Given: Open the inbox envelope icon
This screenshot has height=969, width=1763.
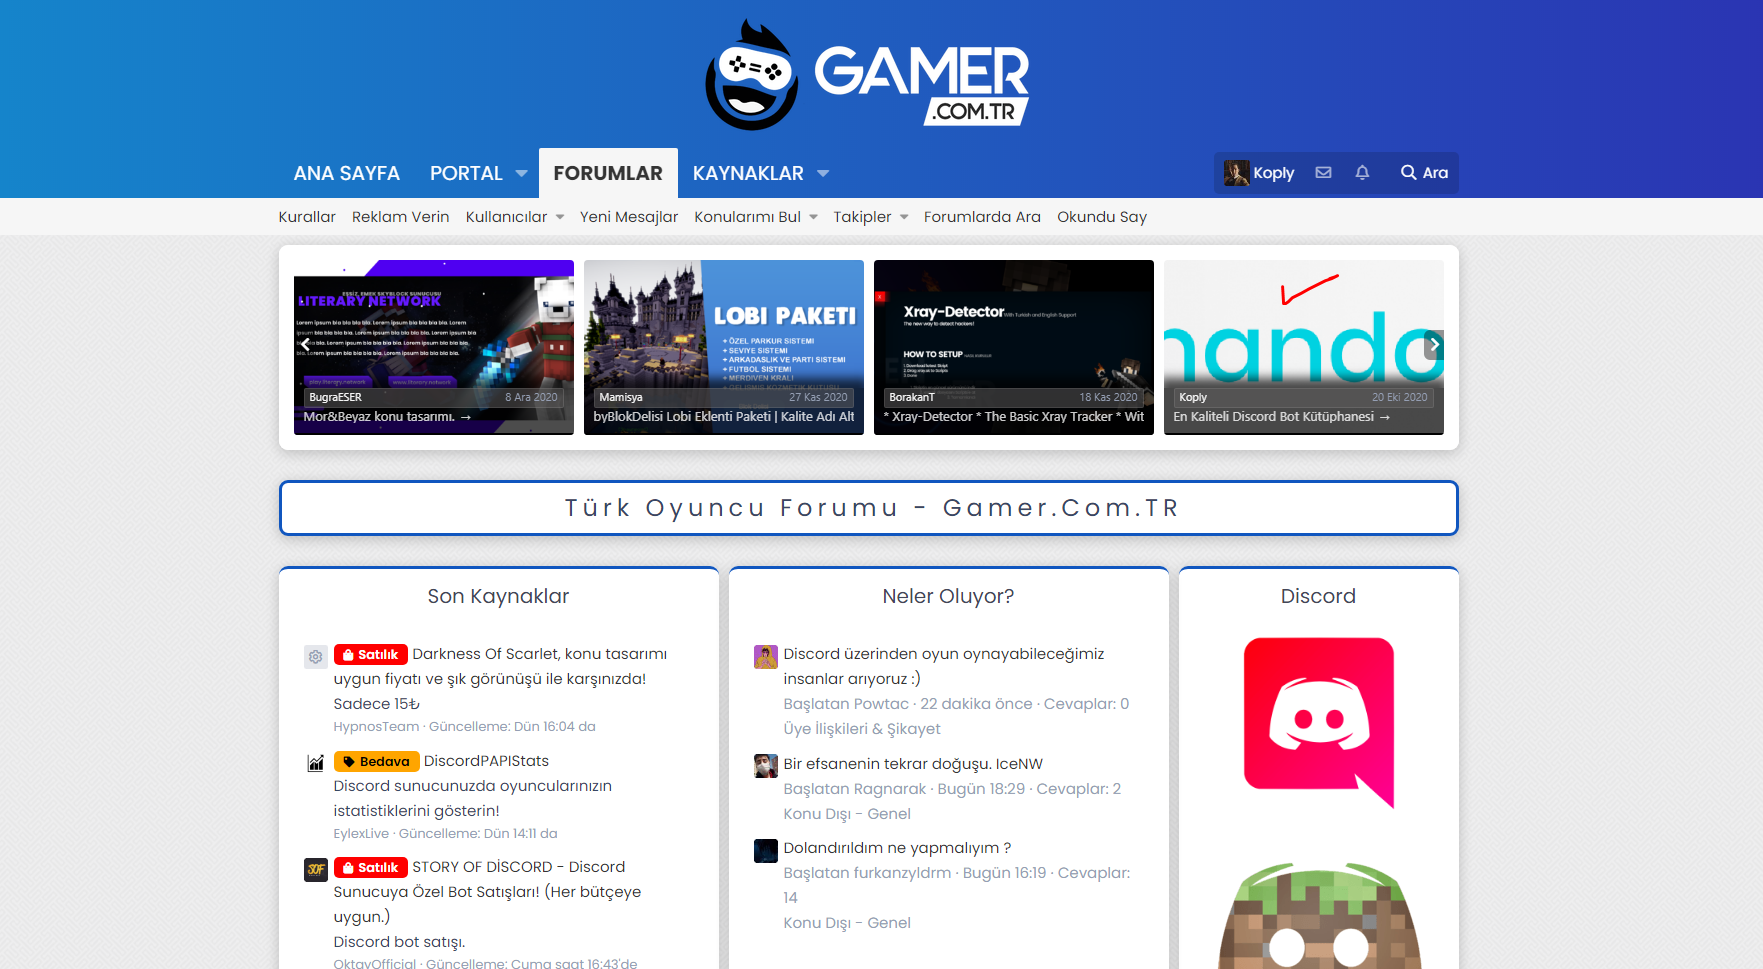Looking at the screenshot, I should pos(1323,173).
